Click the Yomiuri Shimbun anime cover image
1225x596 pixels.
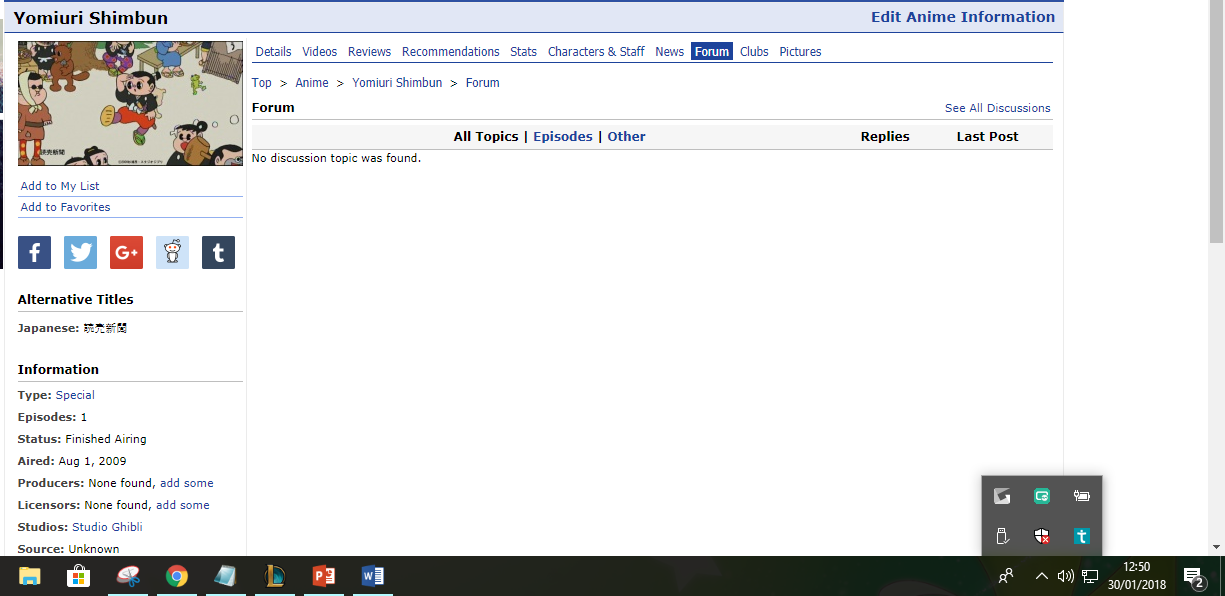click(130, 103)
